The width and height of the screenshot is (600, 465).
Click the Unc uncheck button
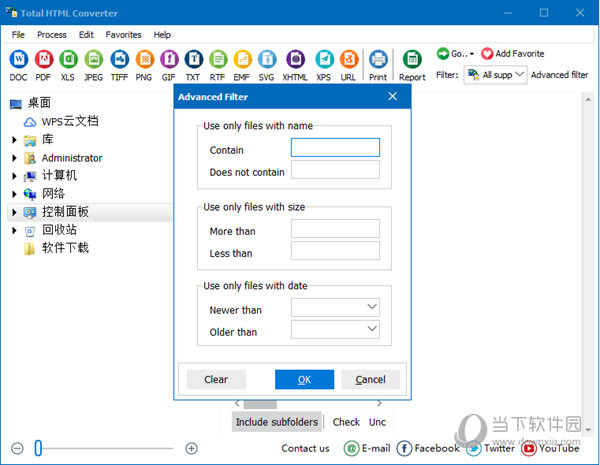(377, 422)
